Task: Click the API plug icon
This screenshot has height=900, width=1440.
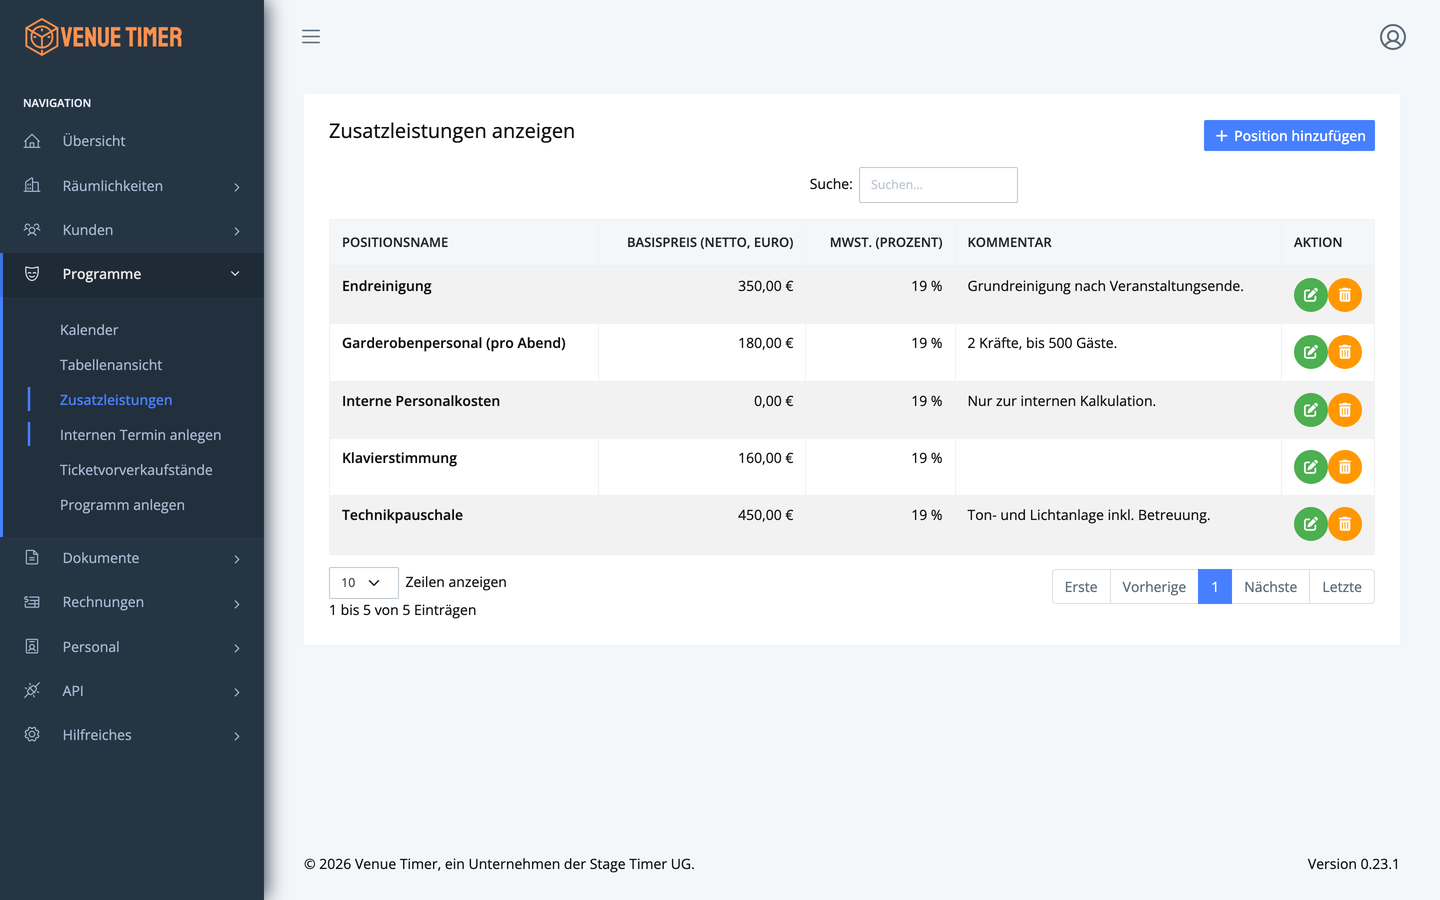Action: pos(32,691)
